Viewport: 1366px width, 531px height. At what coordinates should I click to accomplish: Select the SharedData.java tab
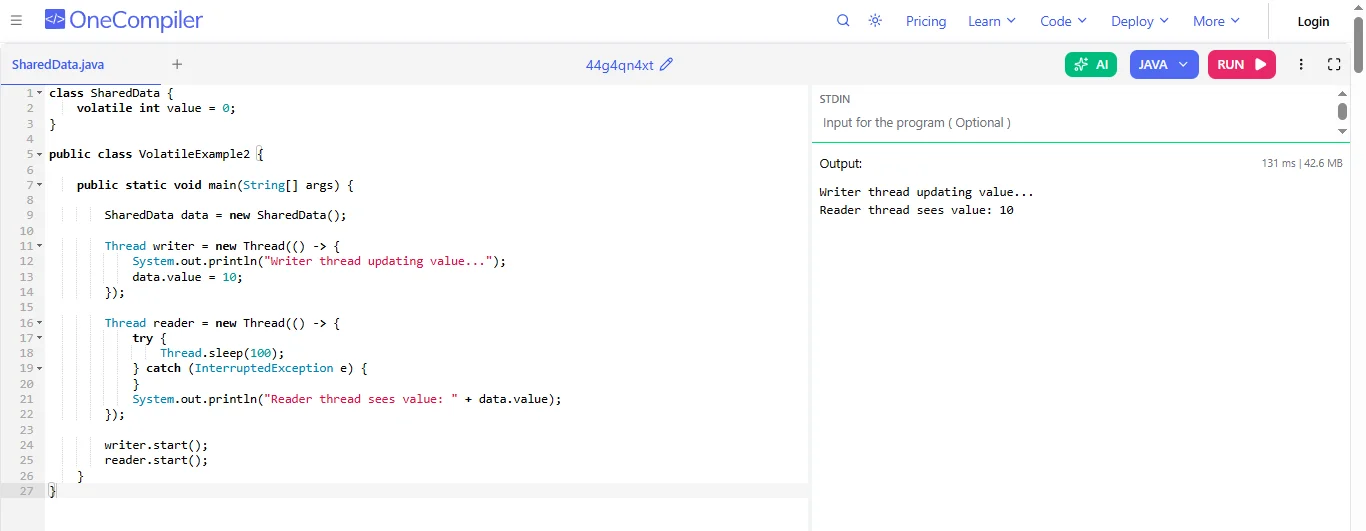click(x=58, y=64)
